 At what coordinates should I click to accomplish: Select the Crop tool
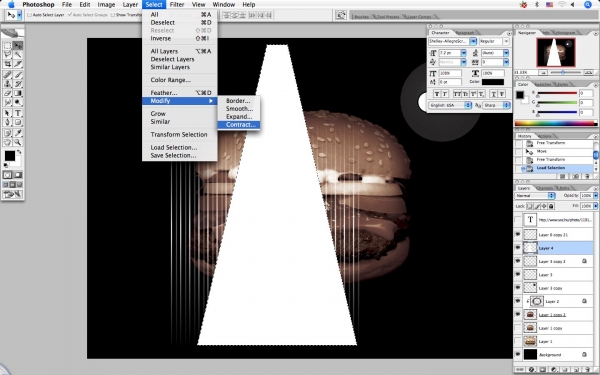tap(7, 64)
